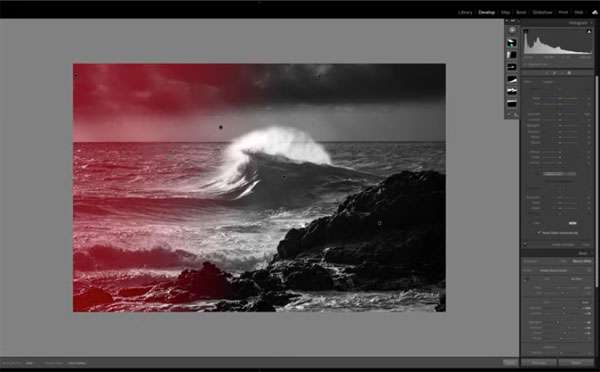Open the Library module

pyautogui.click(x=465, y=12)
